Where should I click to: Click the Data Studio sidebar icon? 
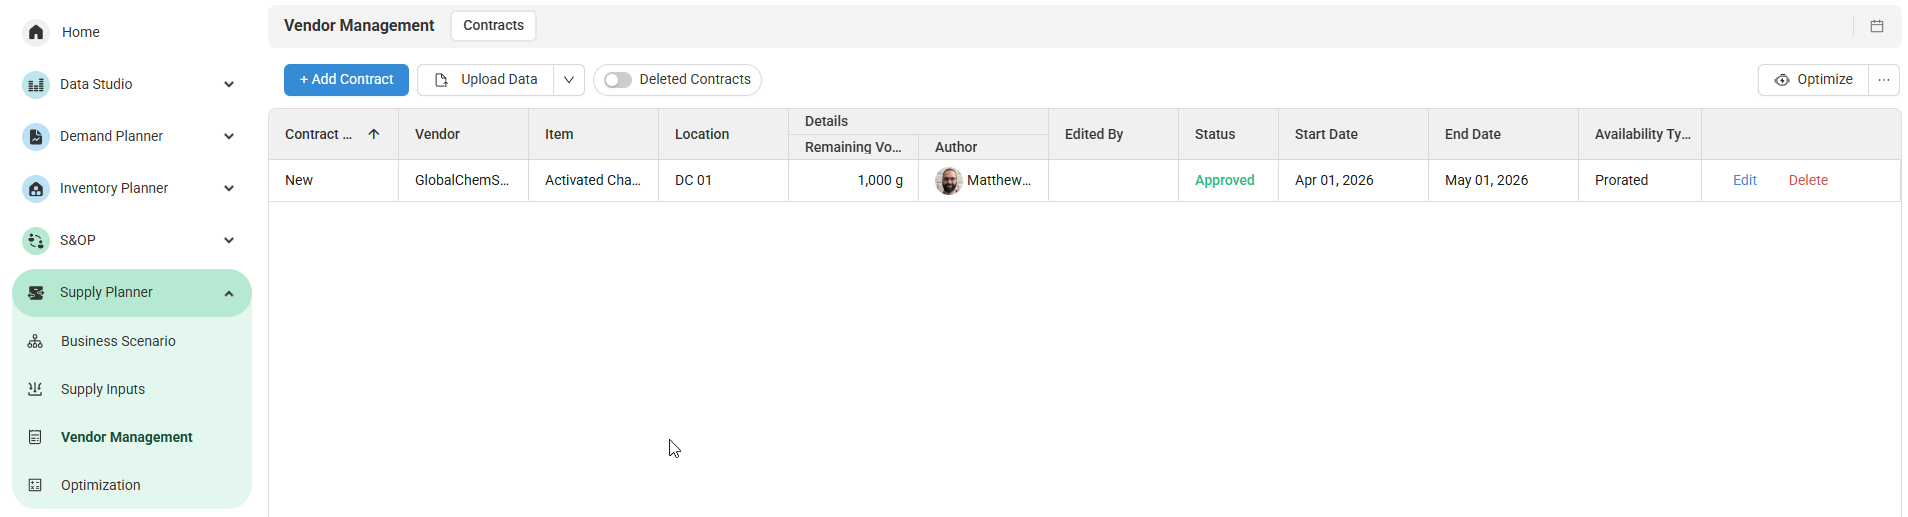(x=36, y=85)
